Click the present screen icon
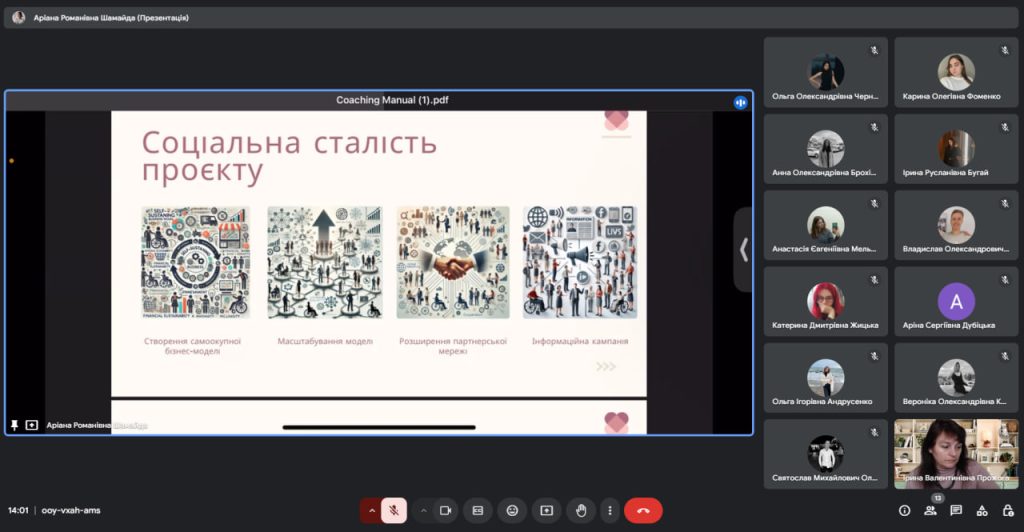Viewport: 1024px width, 532px height. (546, 510)
